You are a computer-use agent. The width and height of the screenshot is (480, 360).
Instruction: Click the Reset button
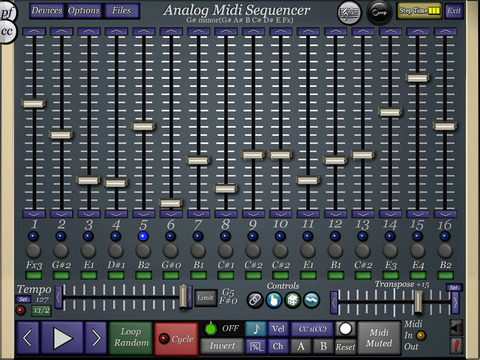click(345, 347)
